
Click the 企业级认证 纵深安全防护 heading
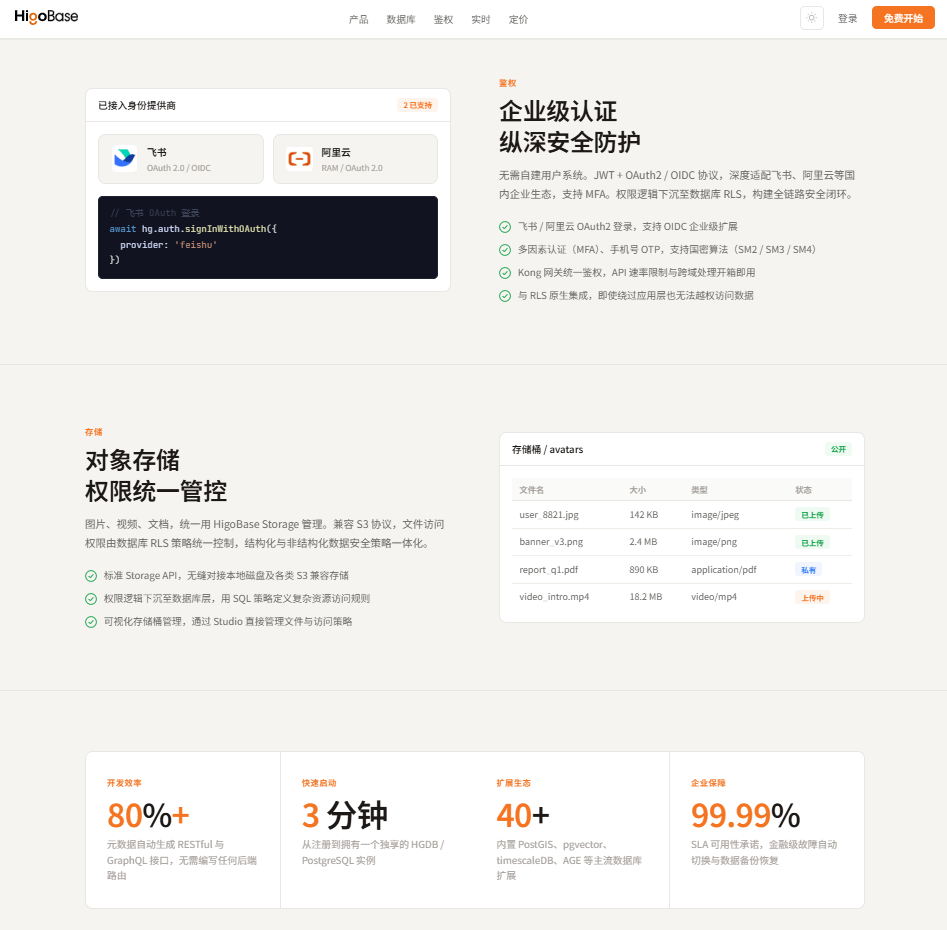pyautogui.click(x=570, y=127)
